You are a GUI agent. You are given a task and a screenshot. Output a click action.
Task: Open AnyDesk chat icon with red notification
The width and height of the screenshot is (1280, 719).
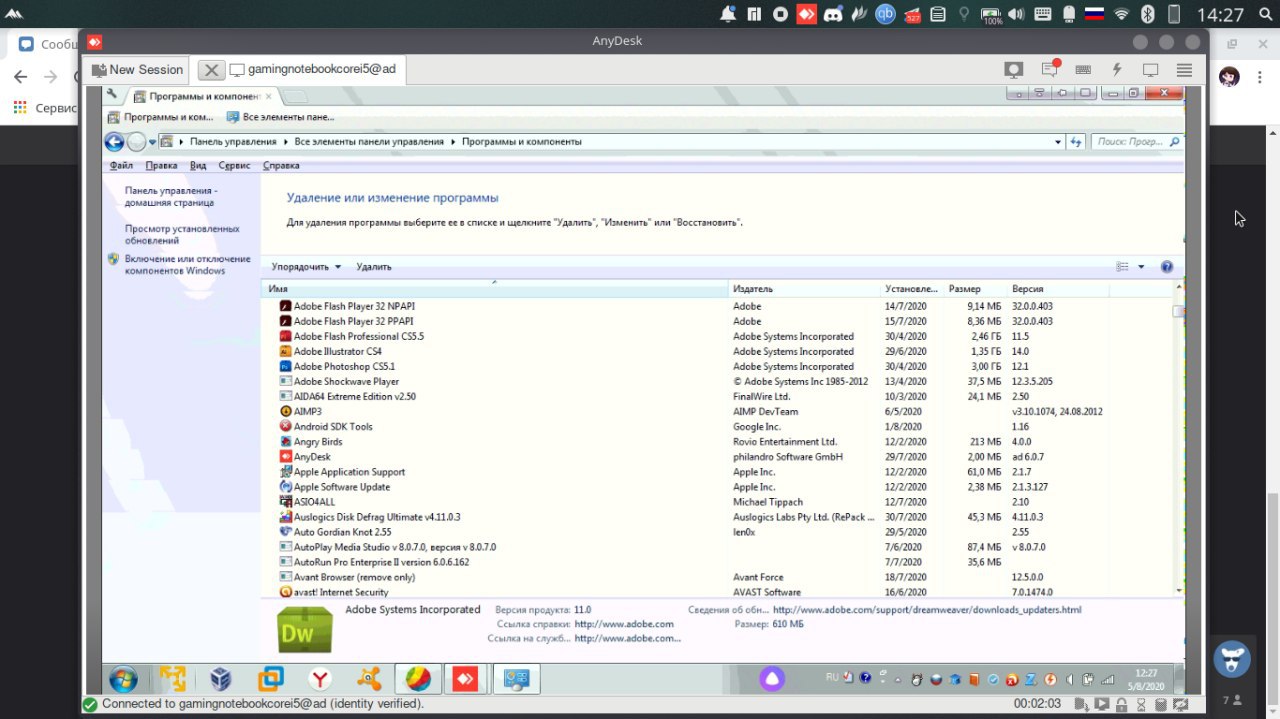(x=1049, y=69)
